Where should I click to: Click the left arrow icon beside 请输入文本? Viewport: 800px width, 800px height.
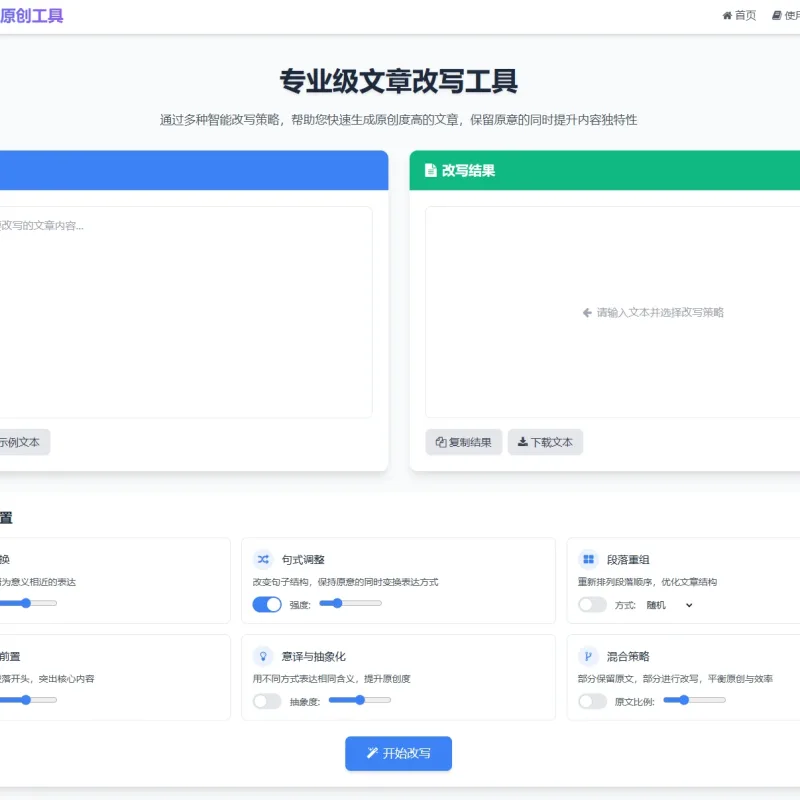587,312
